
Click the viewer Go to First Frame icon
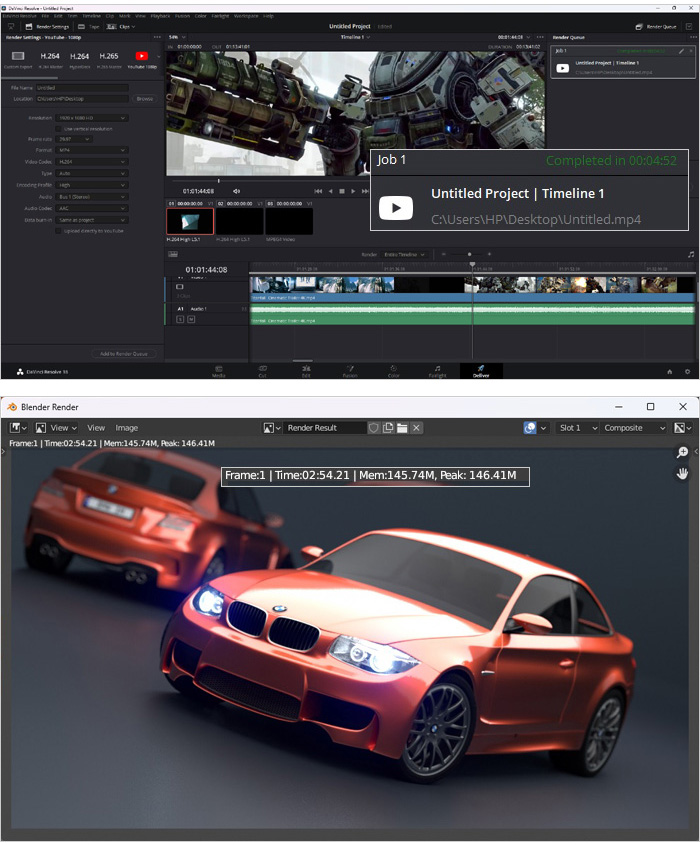pyautogui.click(x=318, y=191)
